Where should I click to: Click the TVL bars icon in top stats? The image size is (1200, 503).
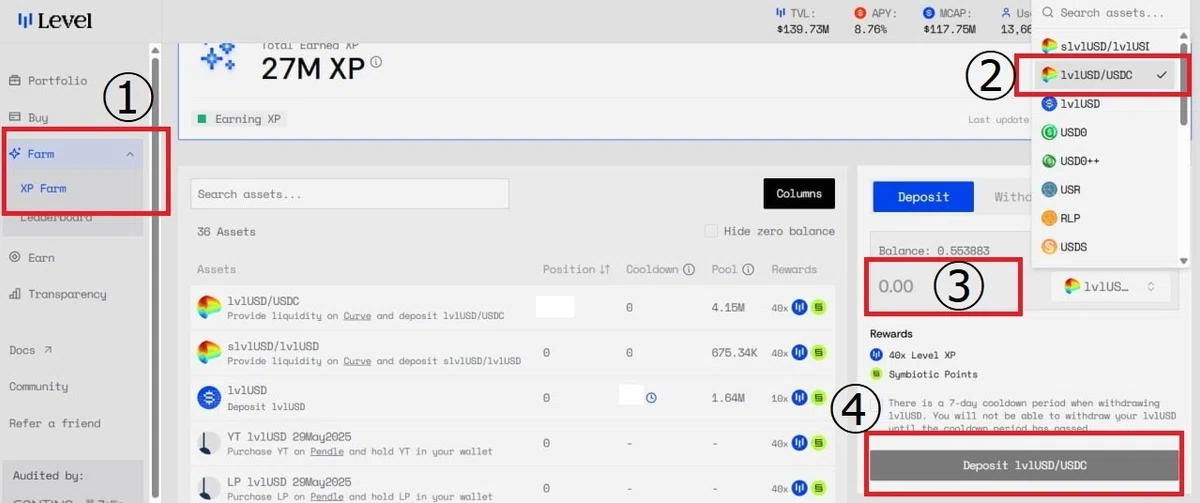point(781,13)
